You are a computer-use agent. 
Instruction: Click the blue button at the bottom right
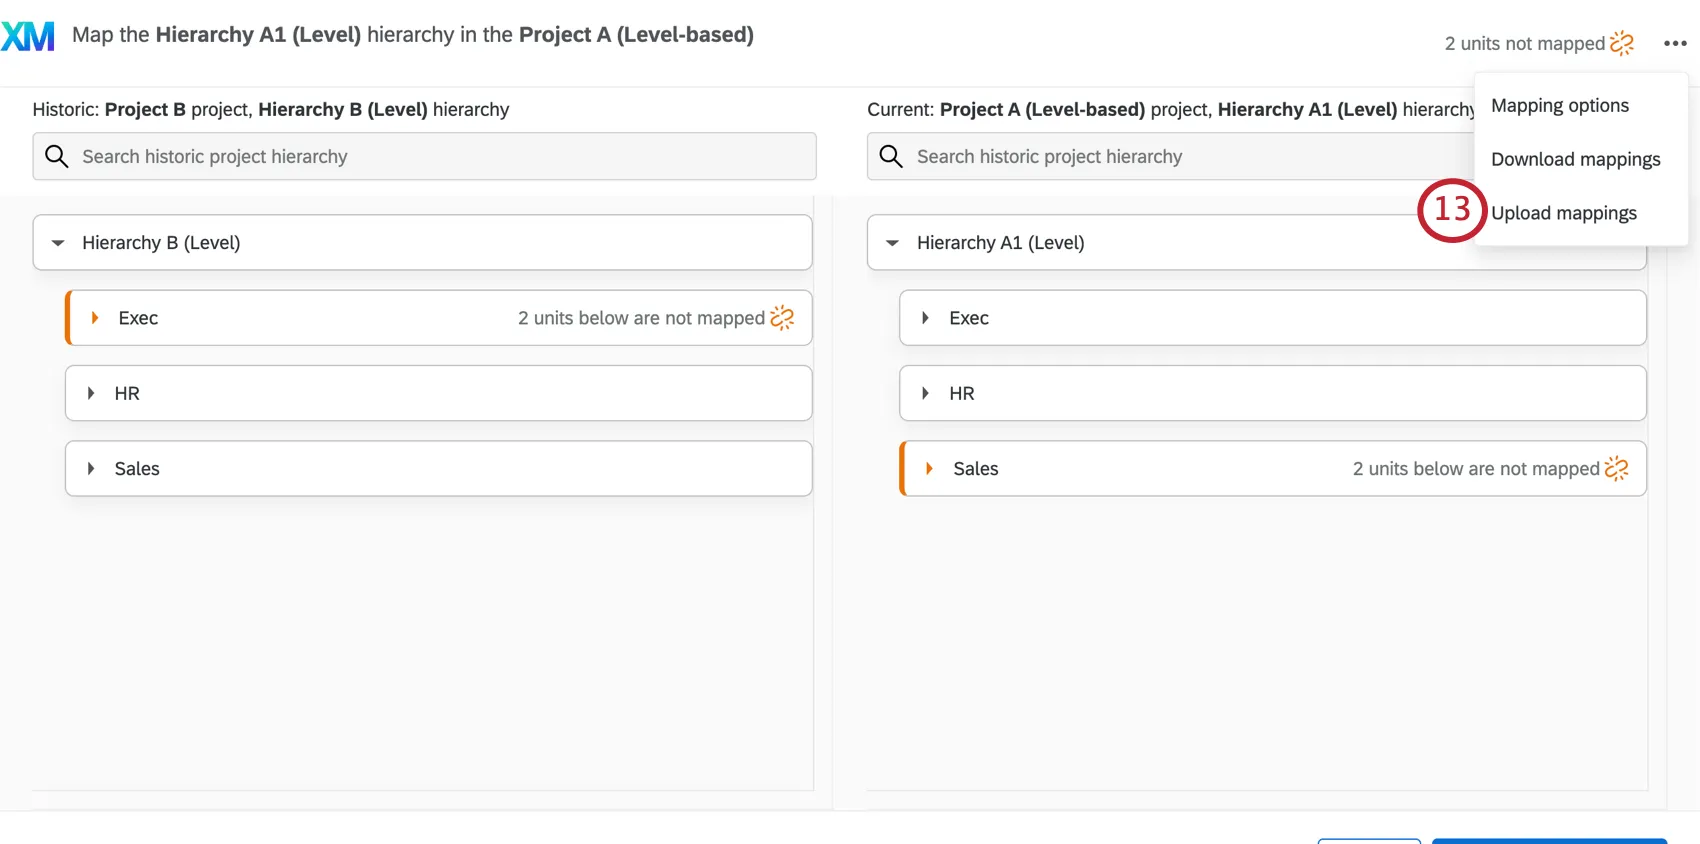click(1549, 841)
